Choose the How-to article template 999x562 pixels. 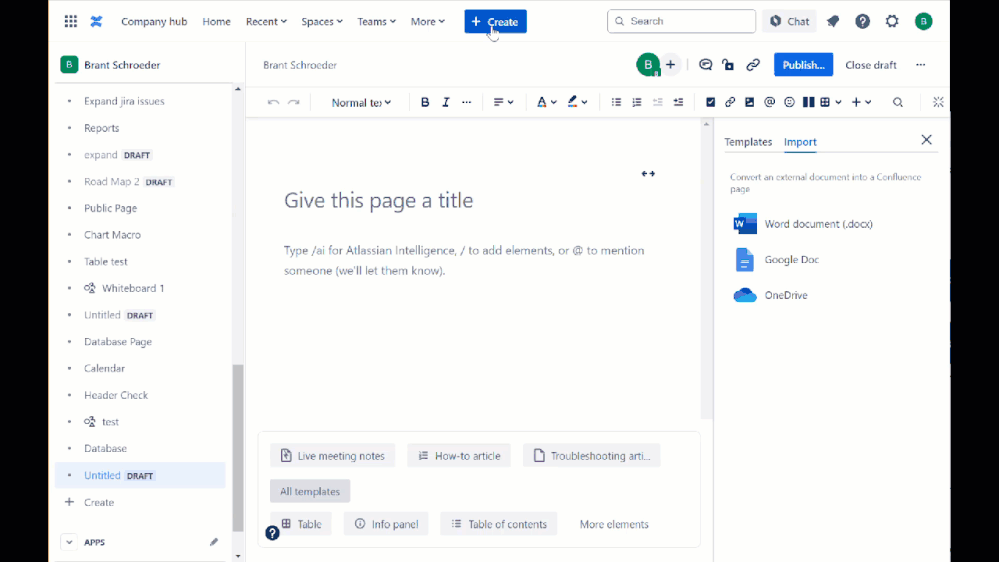point(459,456)
